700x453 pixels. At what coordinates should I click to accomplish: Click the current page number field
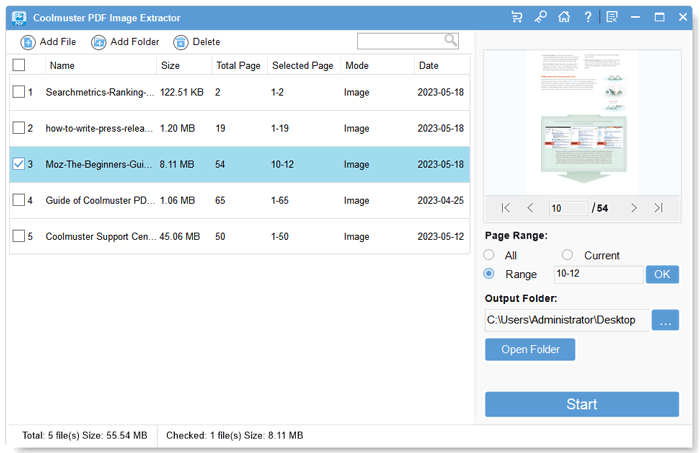click(568, 208)
